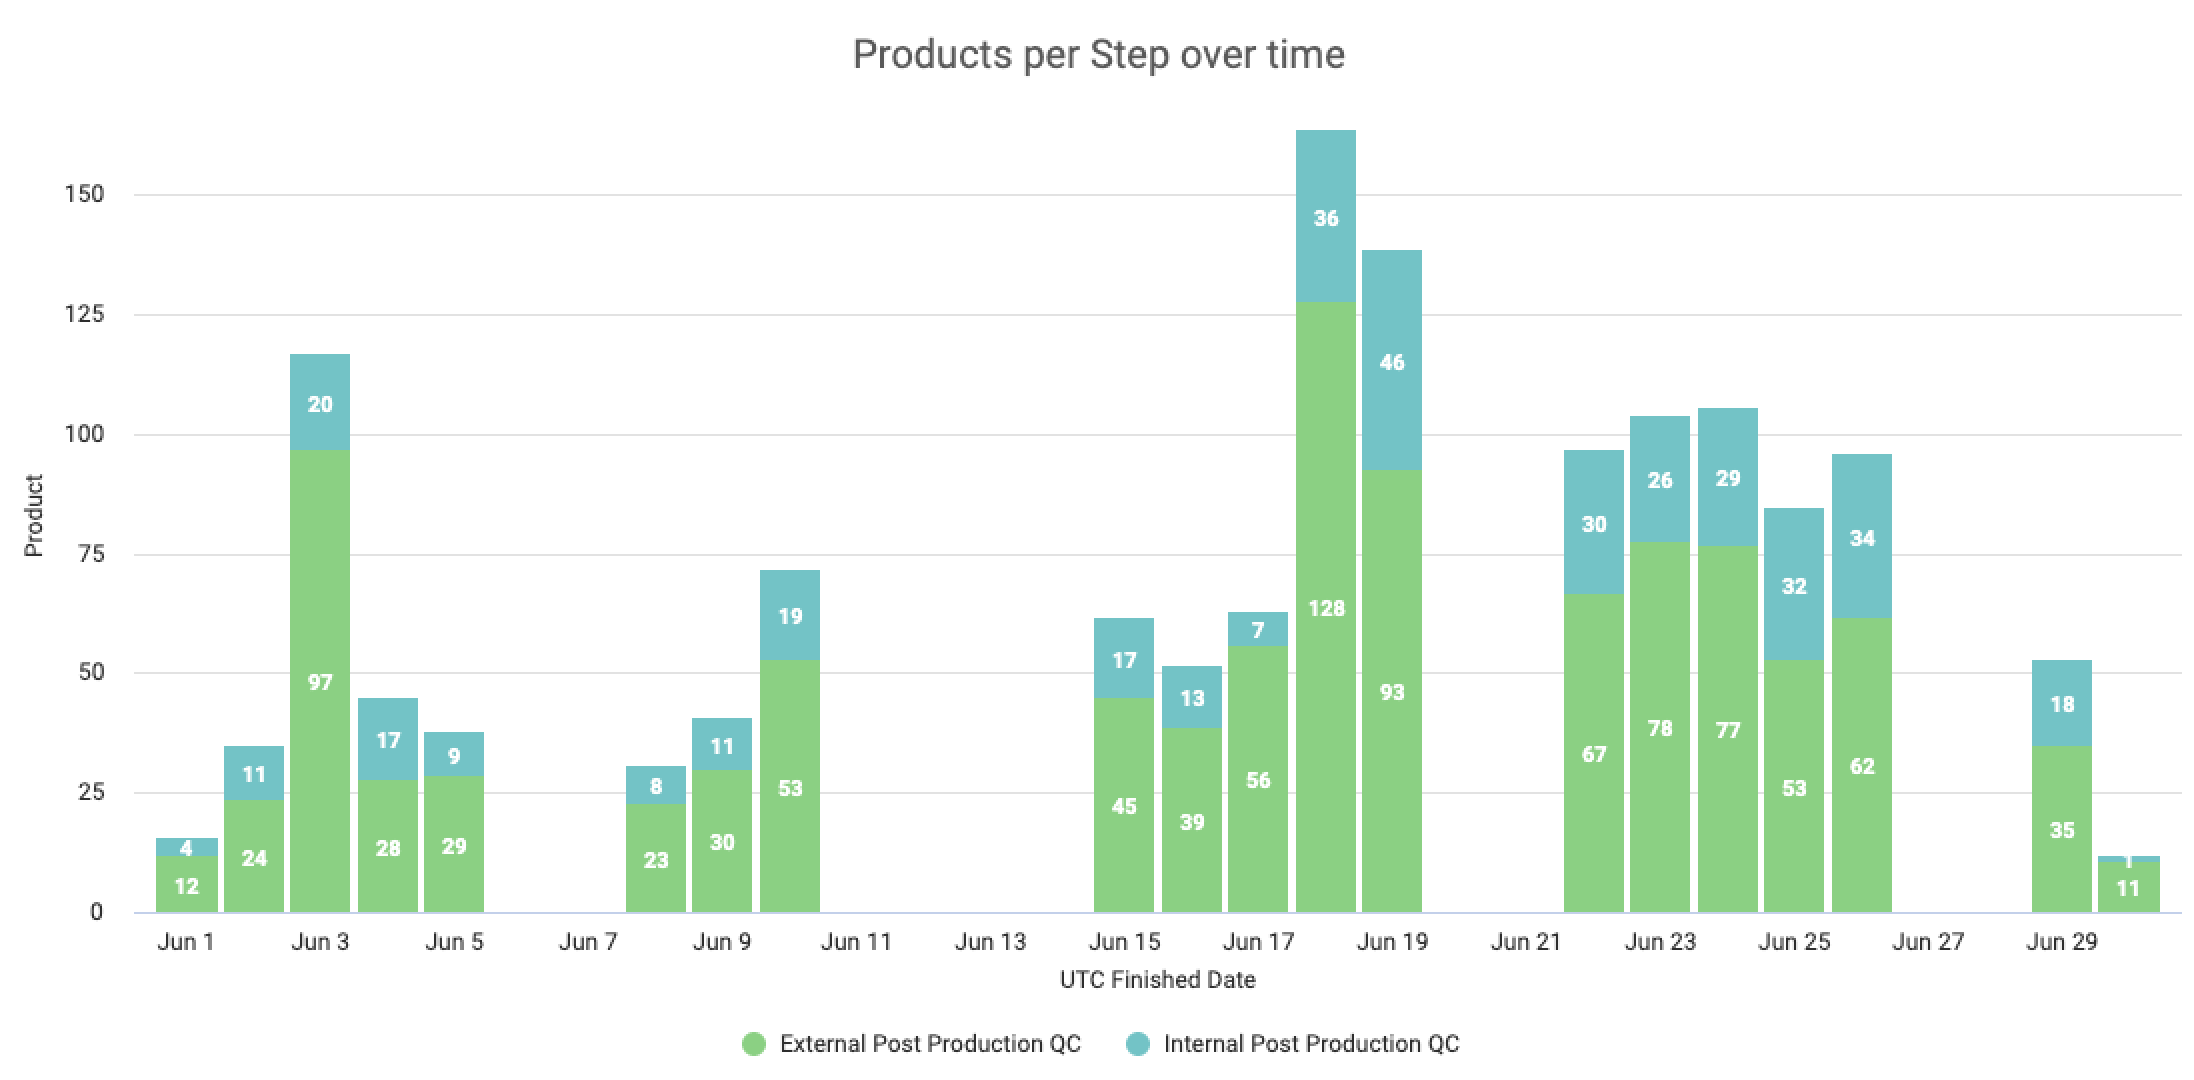Select the teal segment labeled 26

(x=1660, y=479)
